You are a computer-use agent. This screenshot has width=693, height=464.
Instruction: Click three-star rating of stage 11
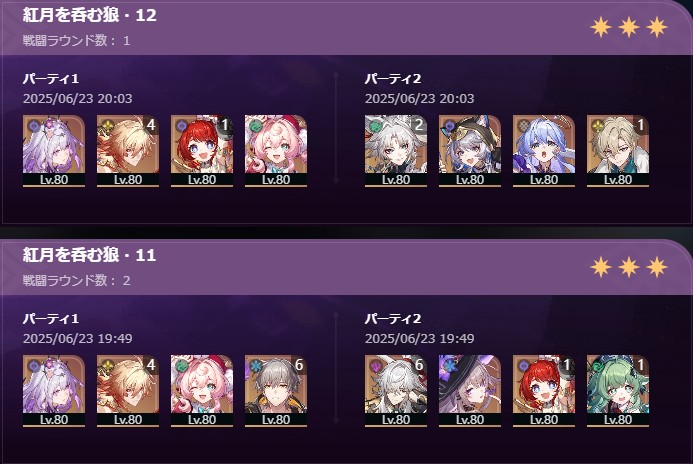point(629,267)
